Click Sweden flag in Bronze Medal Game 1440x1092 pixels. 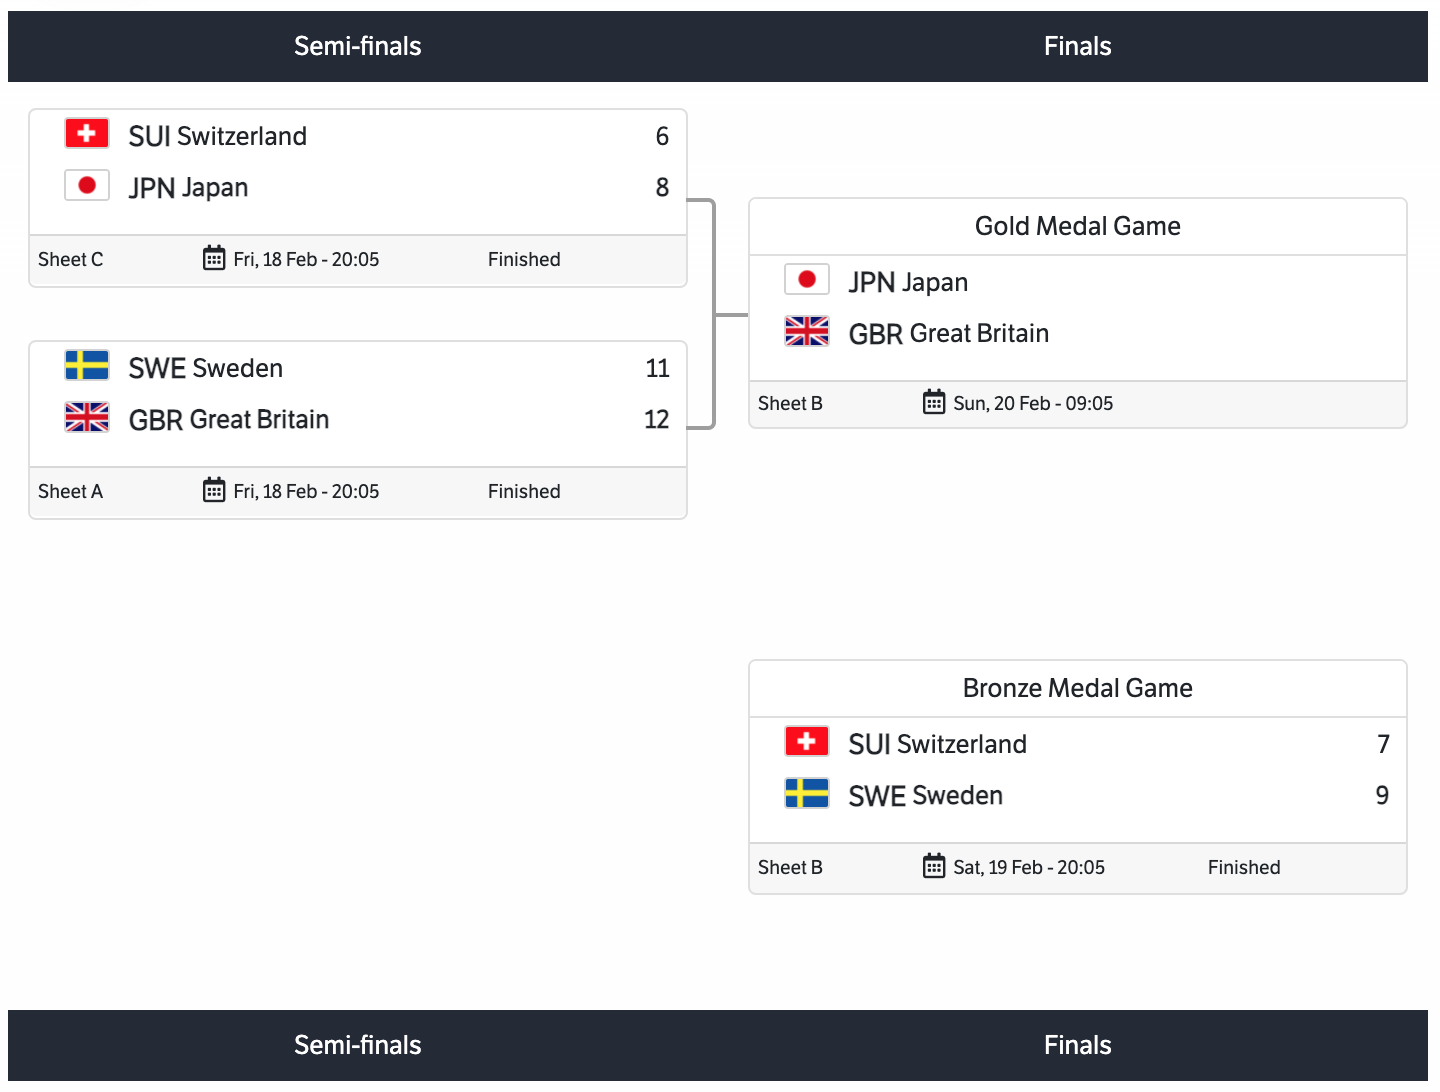click(x=807, y=794)
